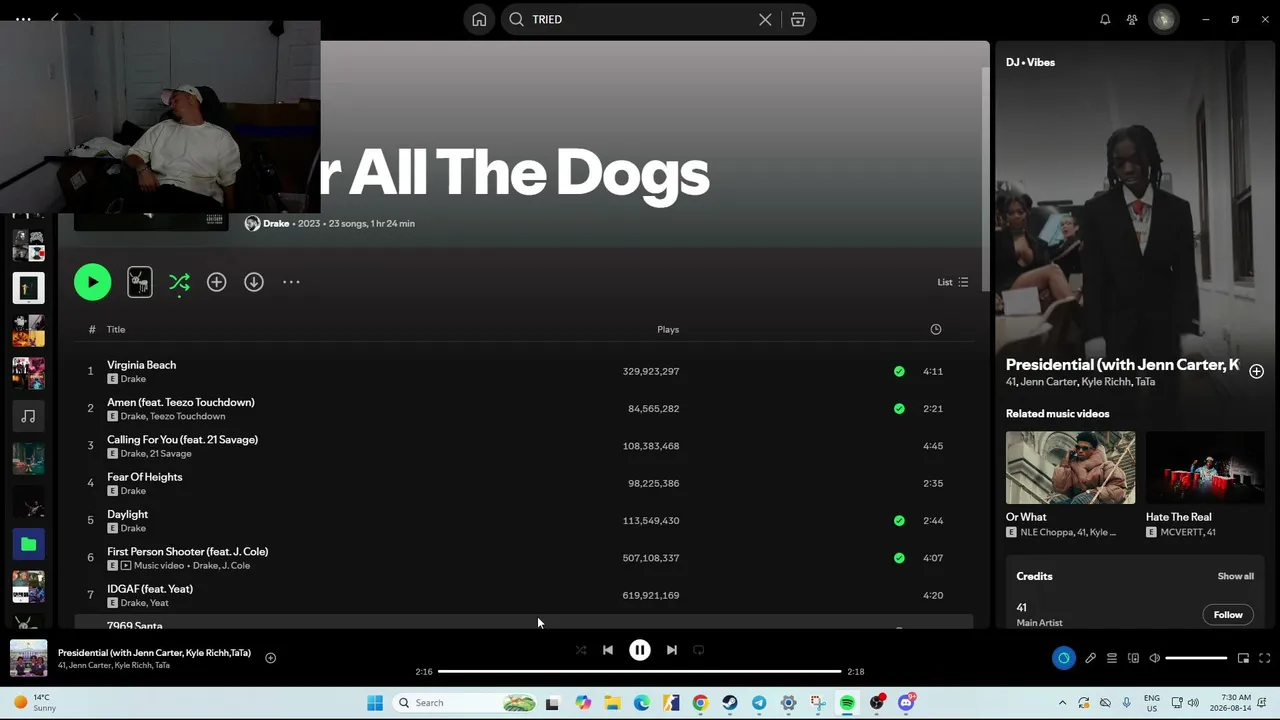Screen dimensions: 1280x720
Task: Focus the search field containing TRIED
Action: [640, 19]
